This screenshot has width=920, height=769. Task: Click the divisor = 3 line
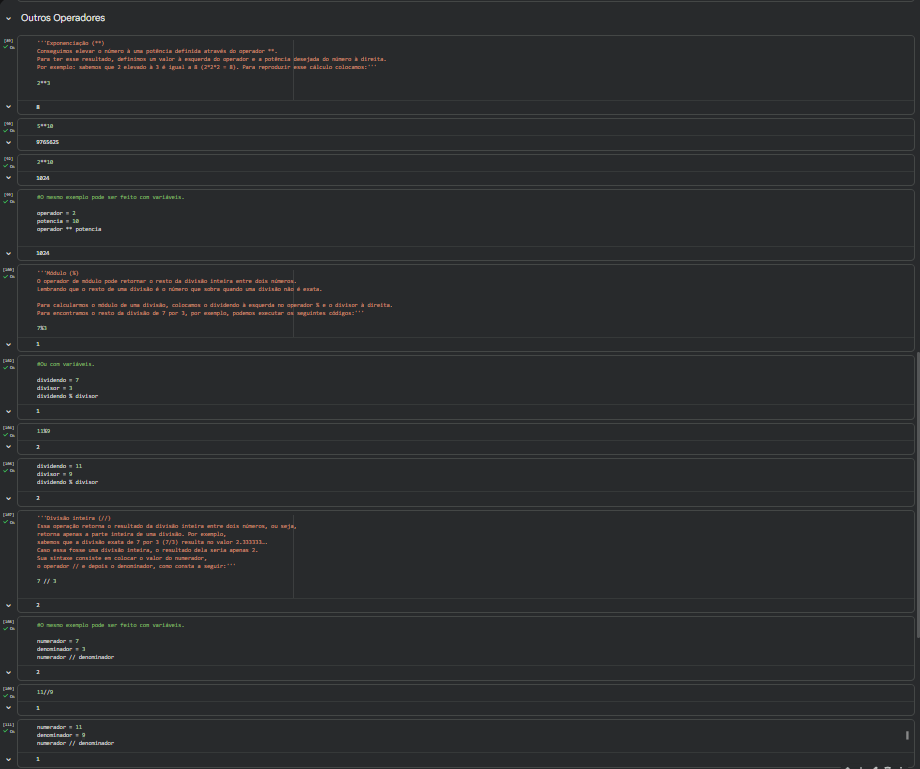(55, 388)
